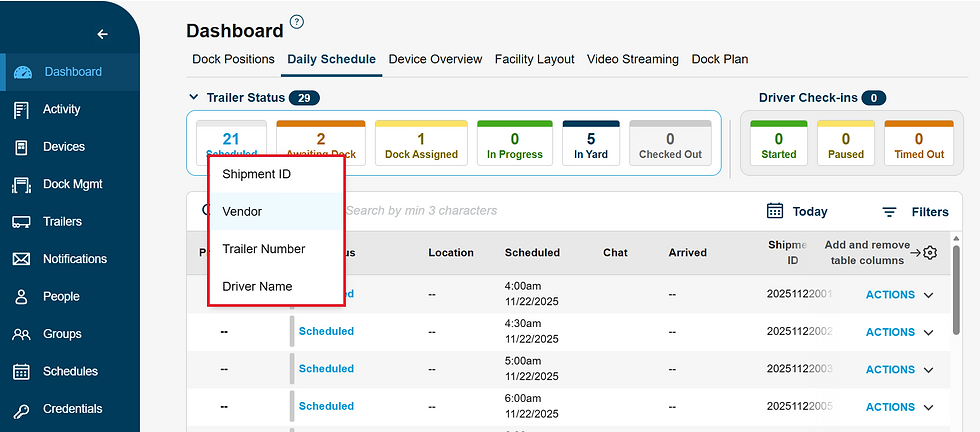Open the Credentials key icon

click(21, 410)
